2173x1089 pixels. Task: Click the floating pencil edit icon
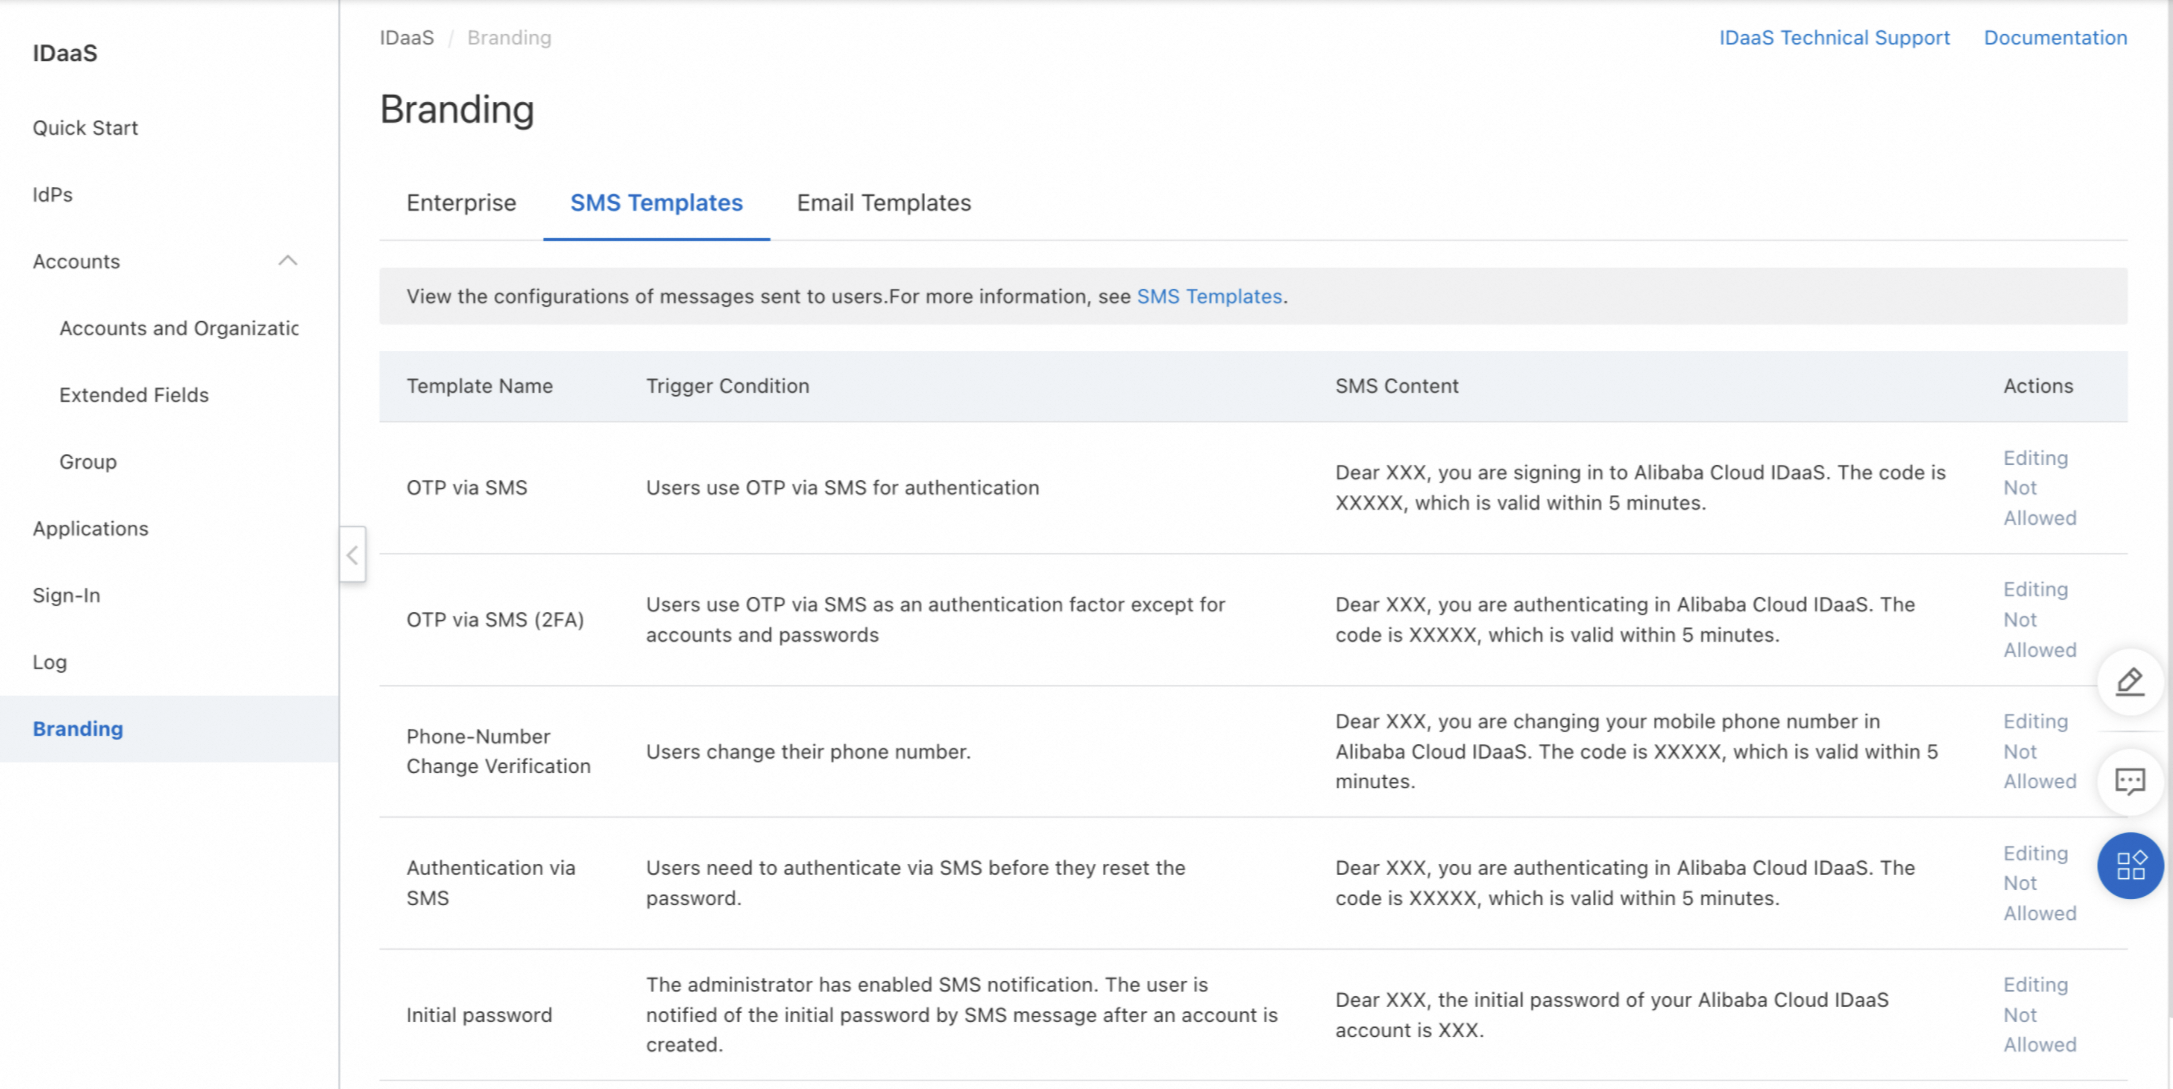2130,682
